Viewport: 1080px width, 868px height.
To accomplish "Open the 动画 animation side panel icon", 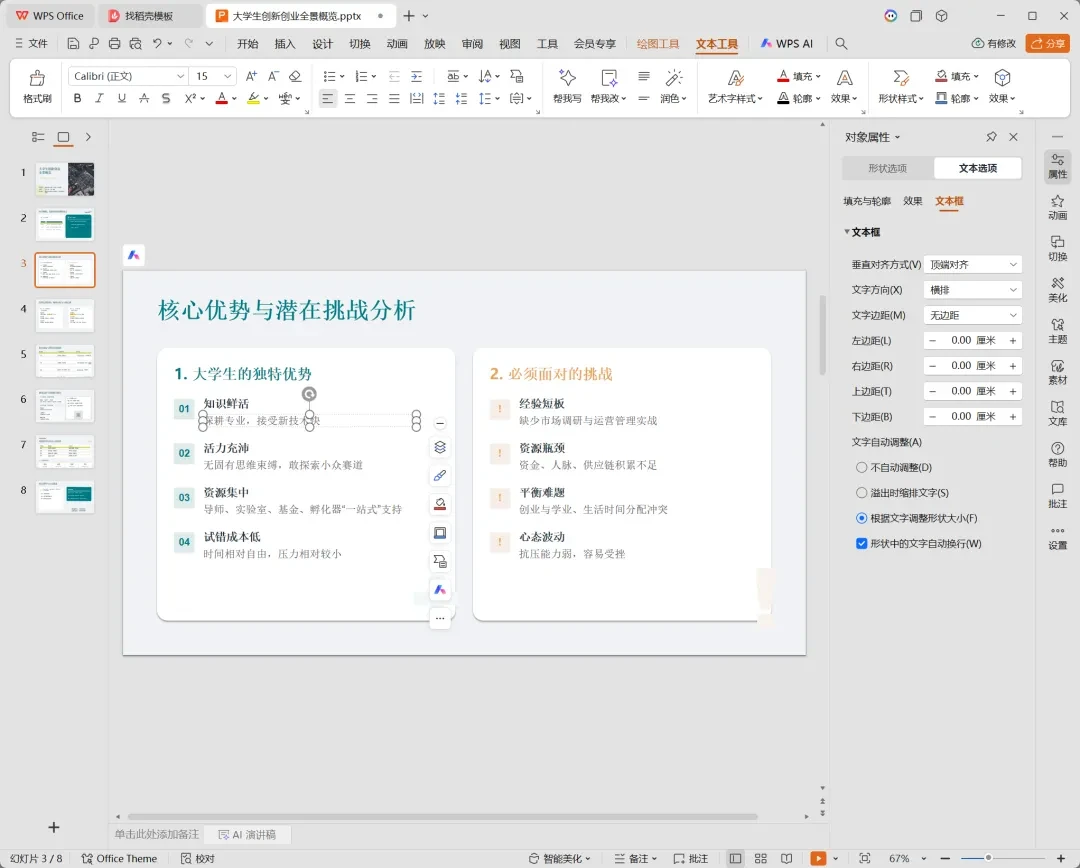I will (x=1057, y=207).
